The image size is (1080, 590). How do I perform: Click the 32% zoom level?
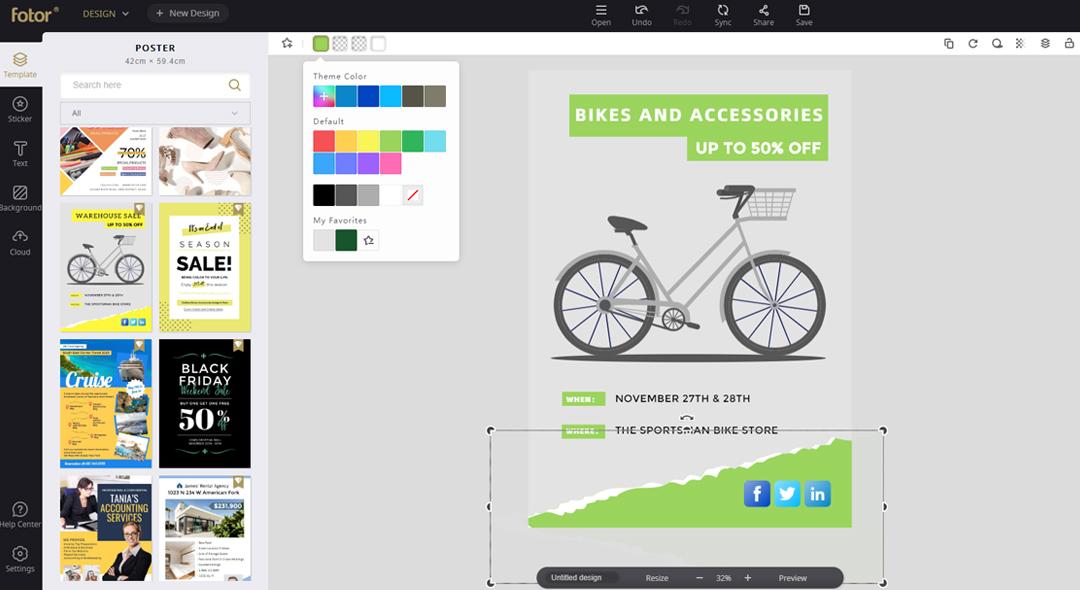[723, 578]
